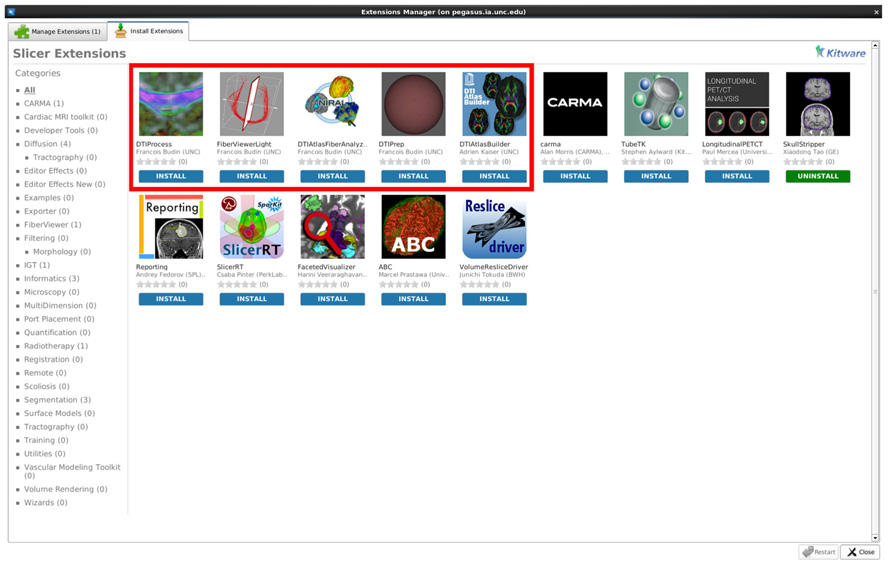Click the Restart button
The width and height of the screenshot is (892, 565).
point(819,551)
